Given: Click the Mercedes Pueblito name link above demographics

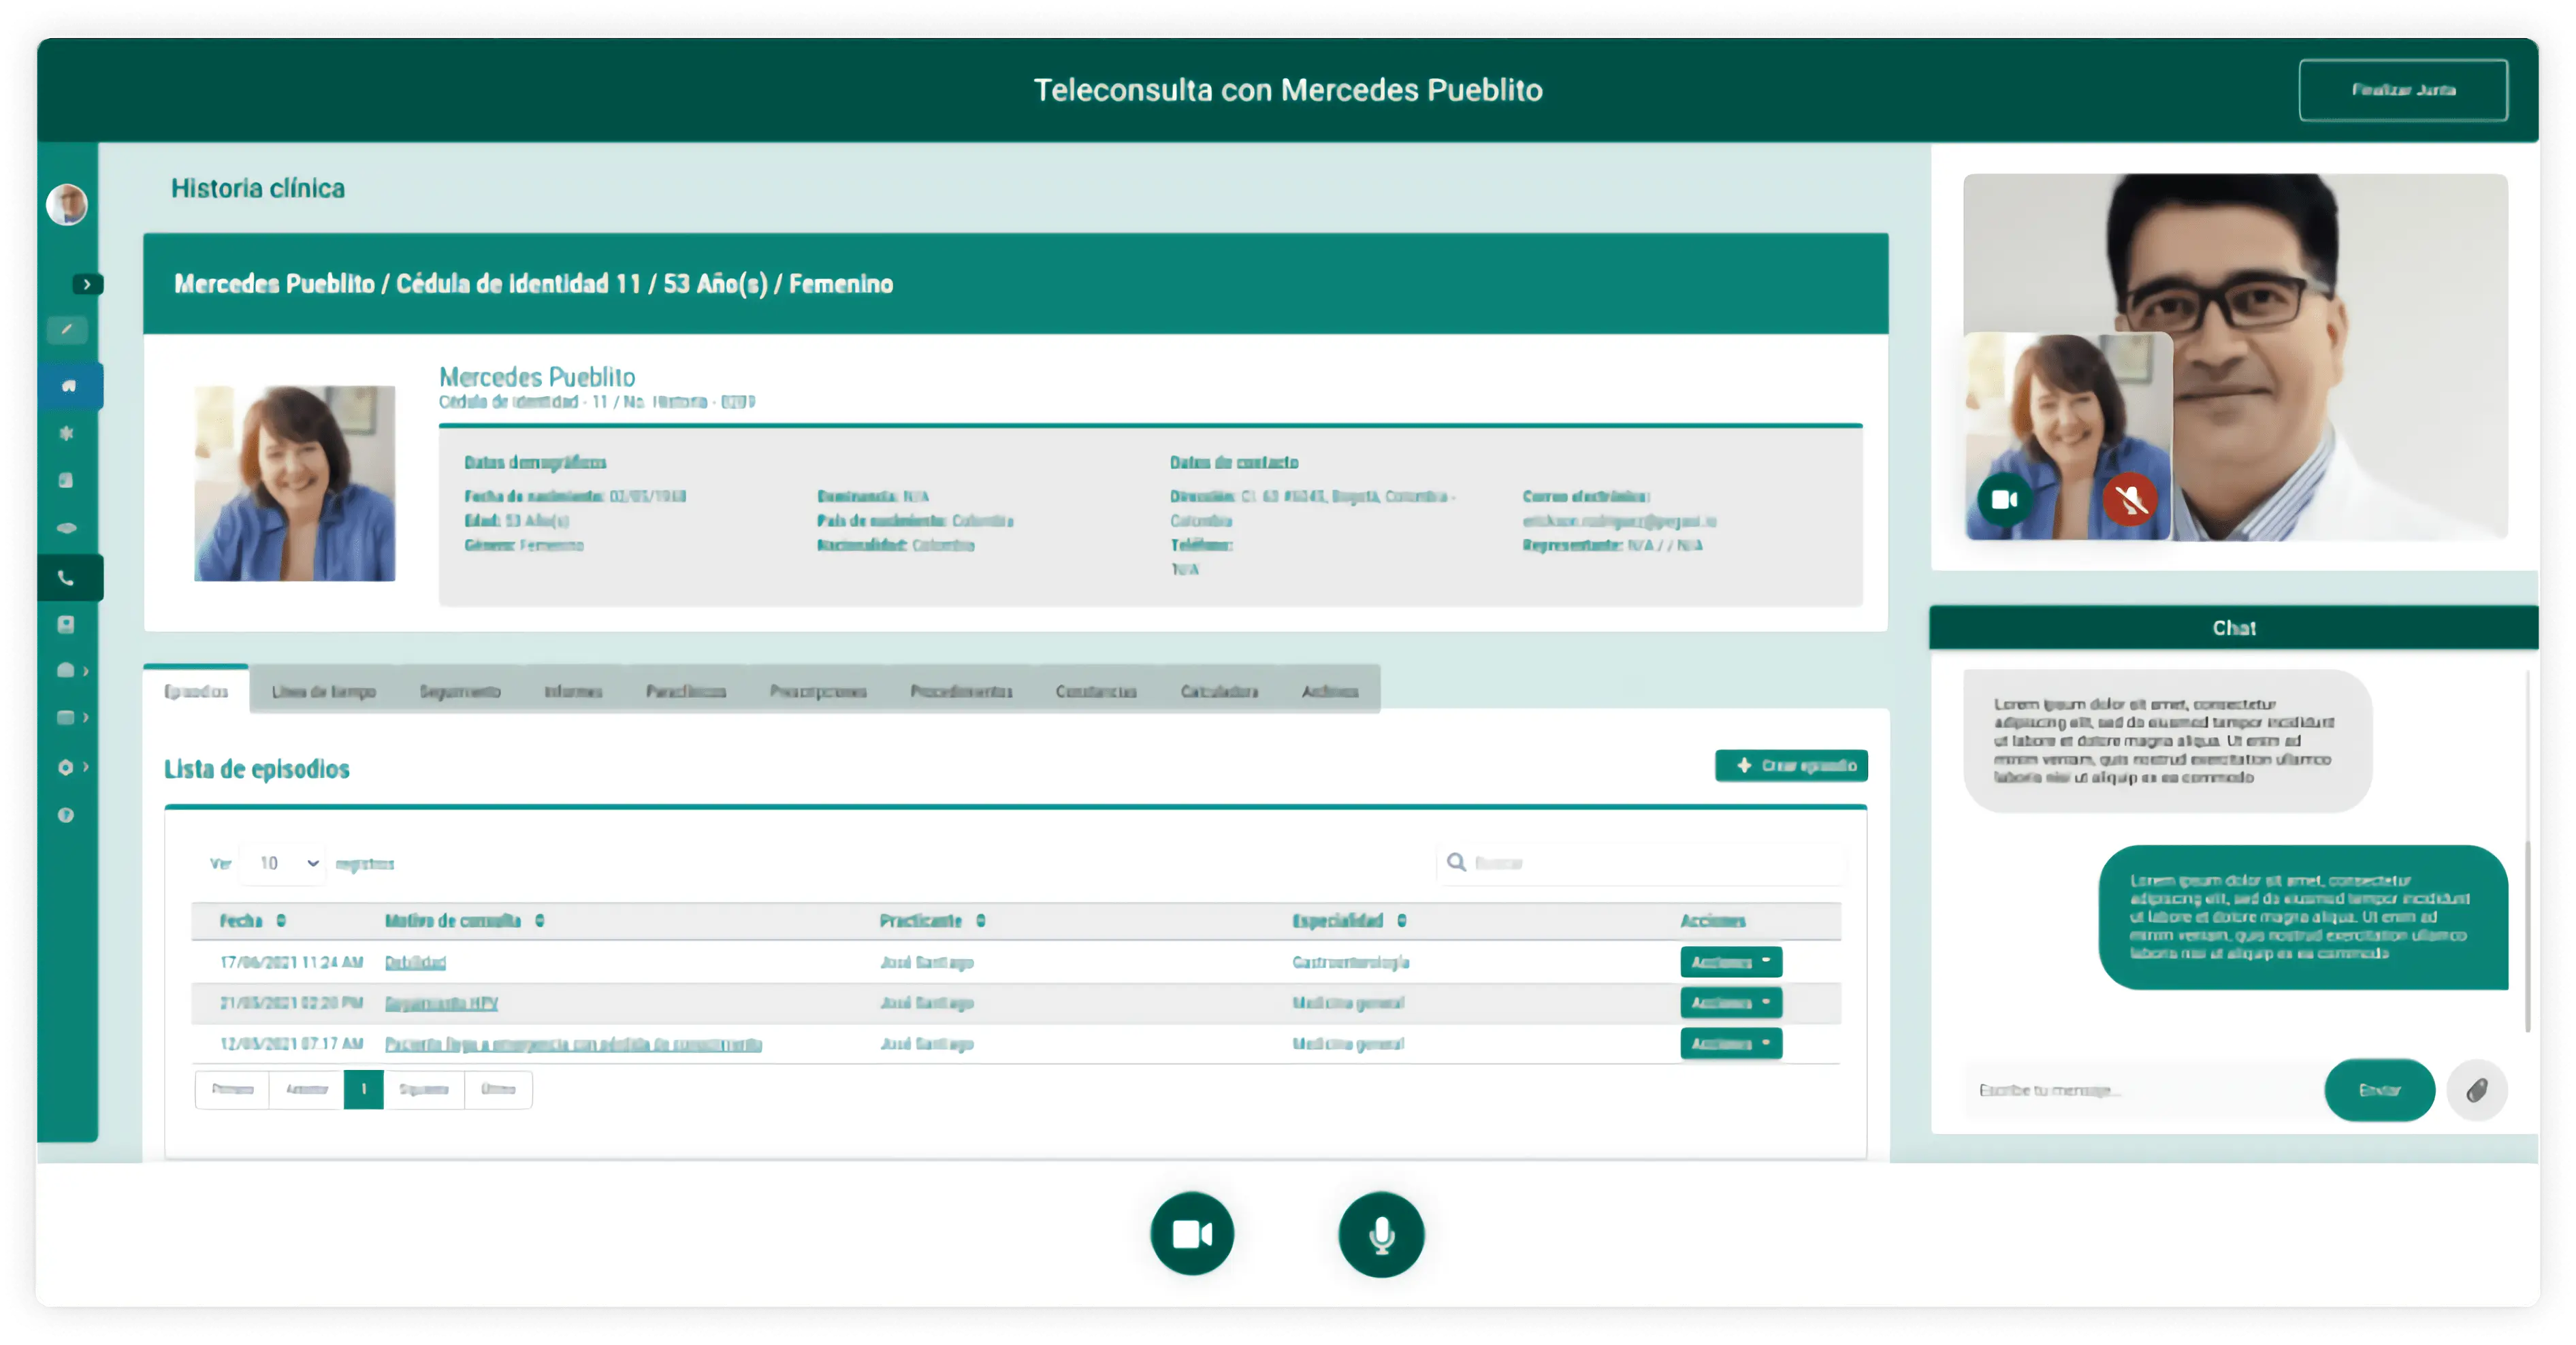Looking at the screenshot, I should [x=537, y=377].
